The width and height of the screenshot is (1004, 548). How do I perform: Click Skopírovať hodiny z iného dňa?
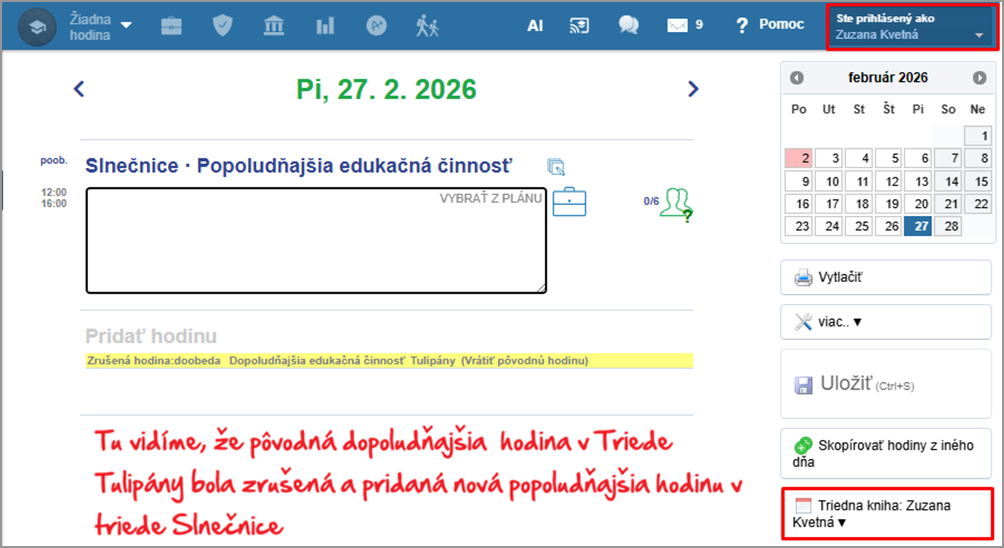tap(885, 453)
